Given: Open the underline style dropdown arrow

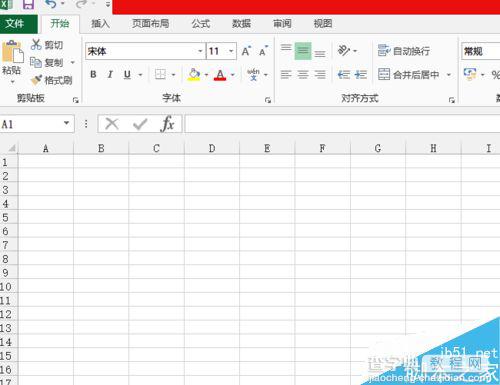Looking at the screenshot, I should tap(140, 75).
